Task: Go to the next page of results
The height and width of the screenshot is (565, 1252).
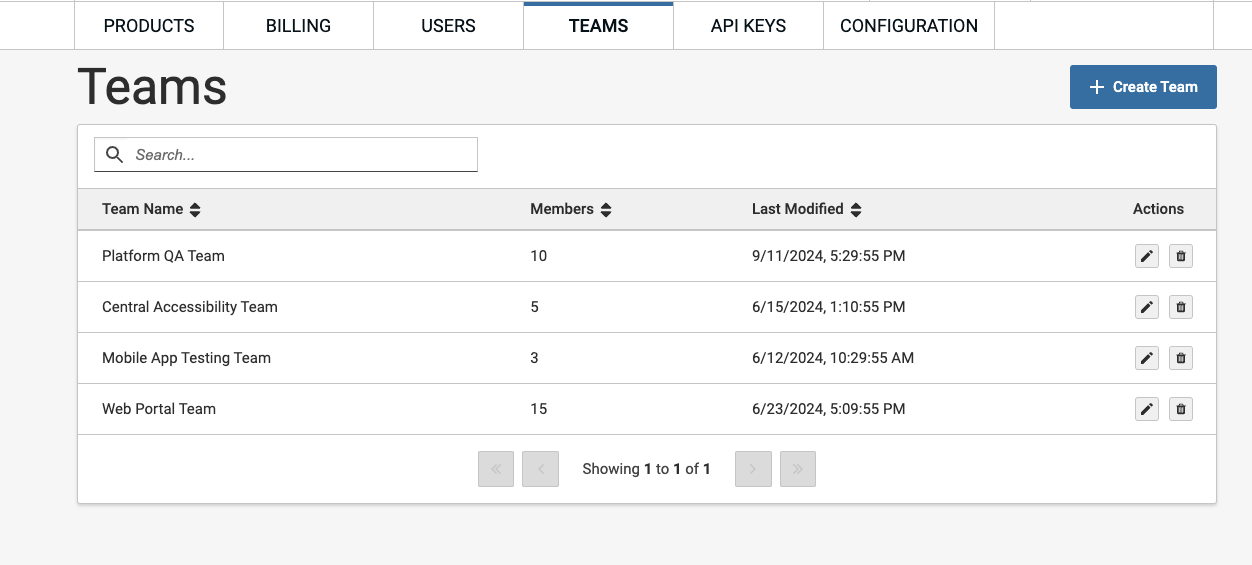Action: pyautogui.click(x=753, y=469)
